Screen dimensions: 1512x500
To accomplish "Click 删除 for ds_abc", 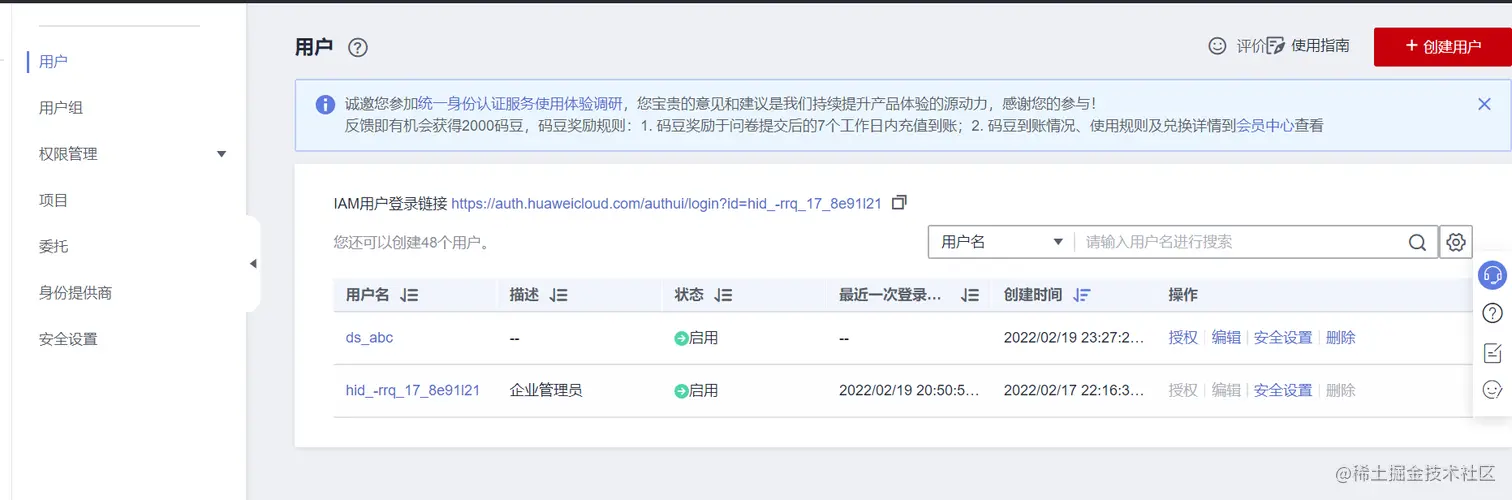I will tap(1341, 338).
